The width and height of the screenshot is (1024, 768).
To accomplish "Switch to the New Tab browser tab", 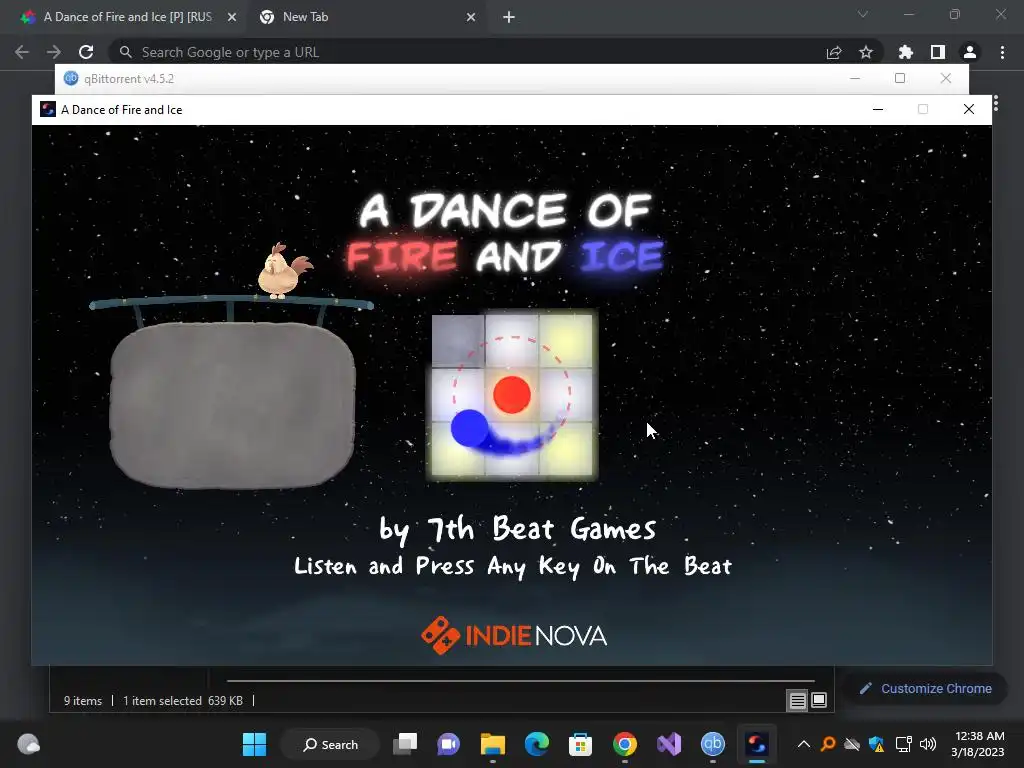I will 366,17.
